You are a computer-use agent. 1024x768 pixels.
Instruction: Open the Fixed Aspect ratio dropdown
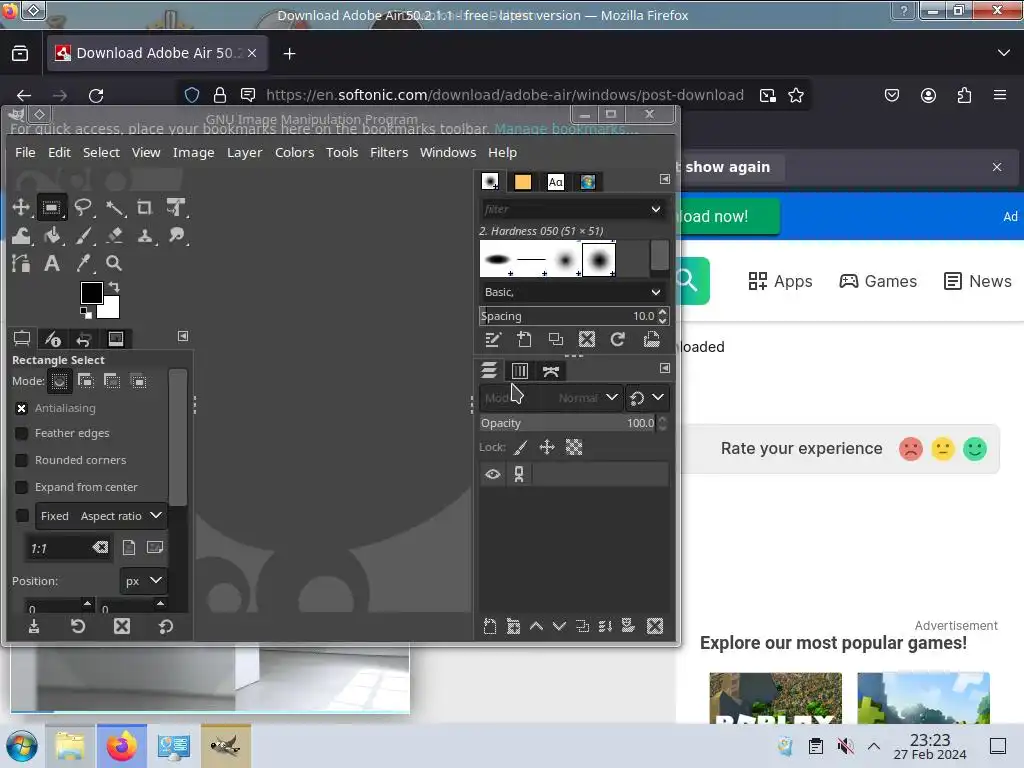101,515
